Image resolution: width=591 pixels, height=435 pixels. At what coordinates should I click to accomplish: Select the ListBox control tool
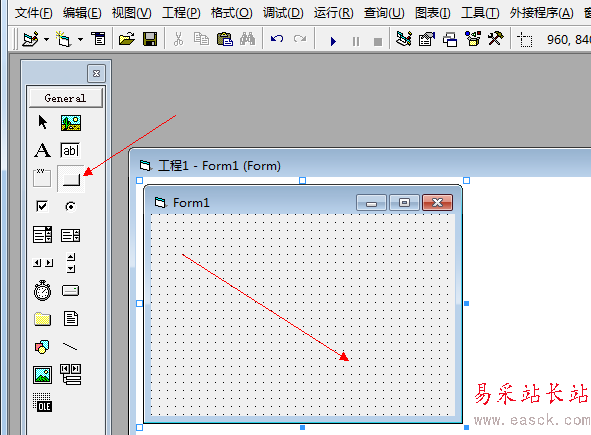coord(70,235)
